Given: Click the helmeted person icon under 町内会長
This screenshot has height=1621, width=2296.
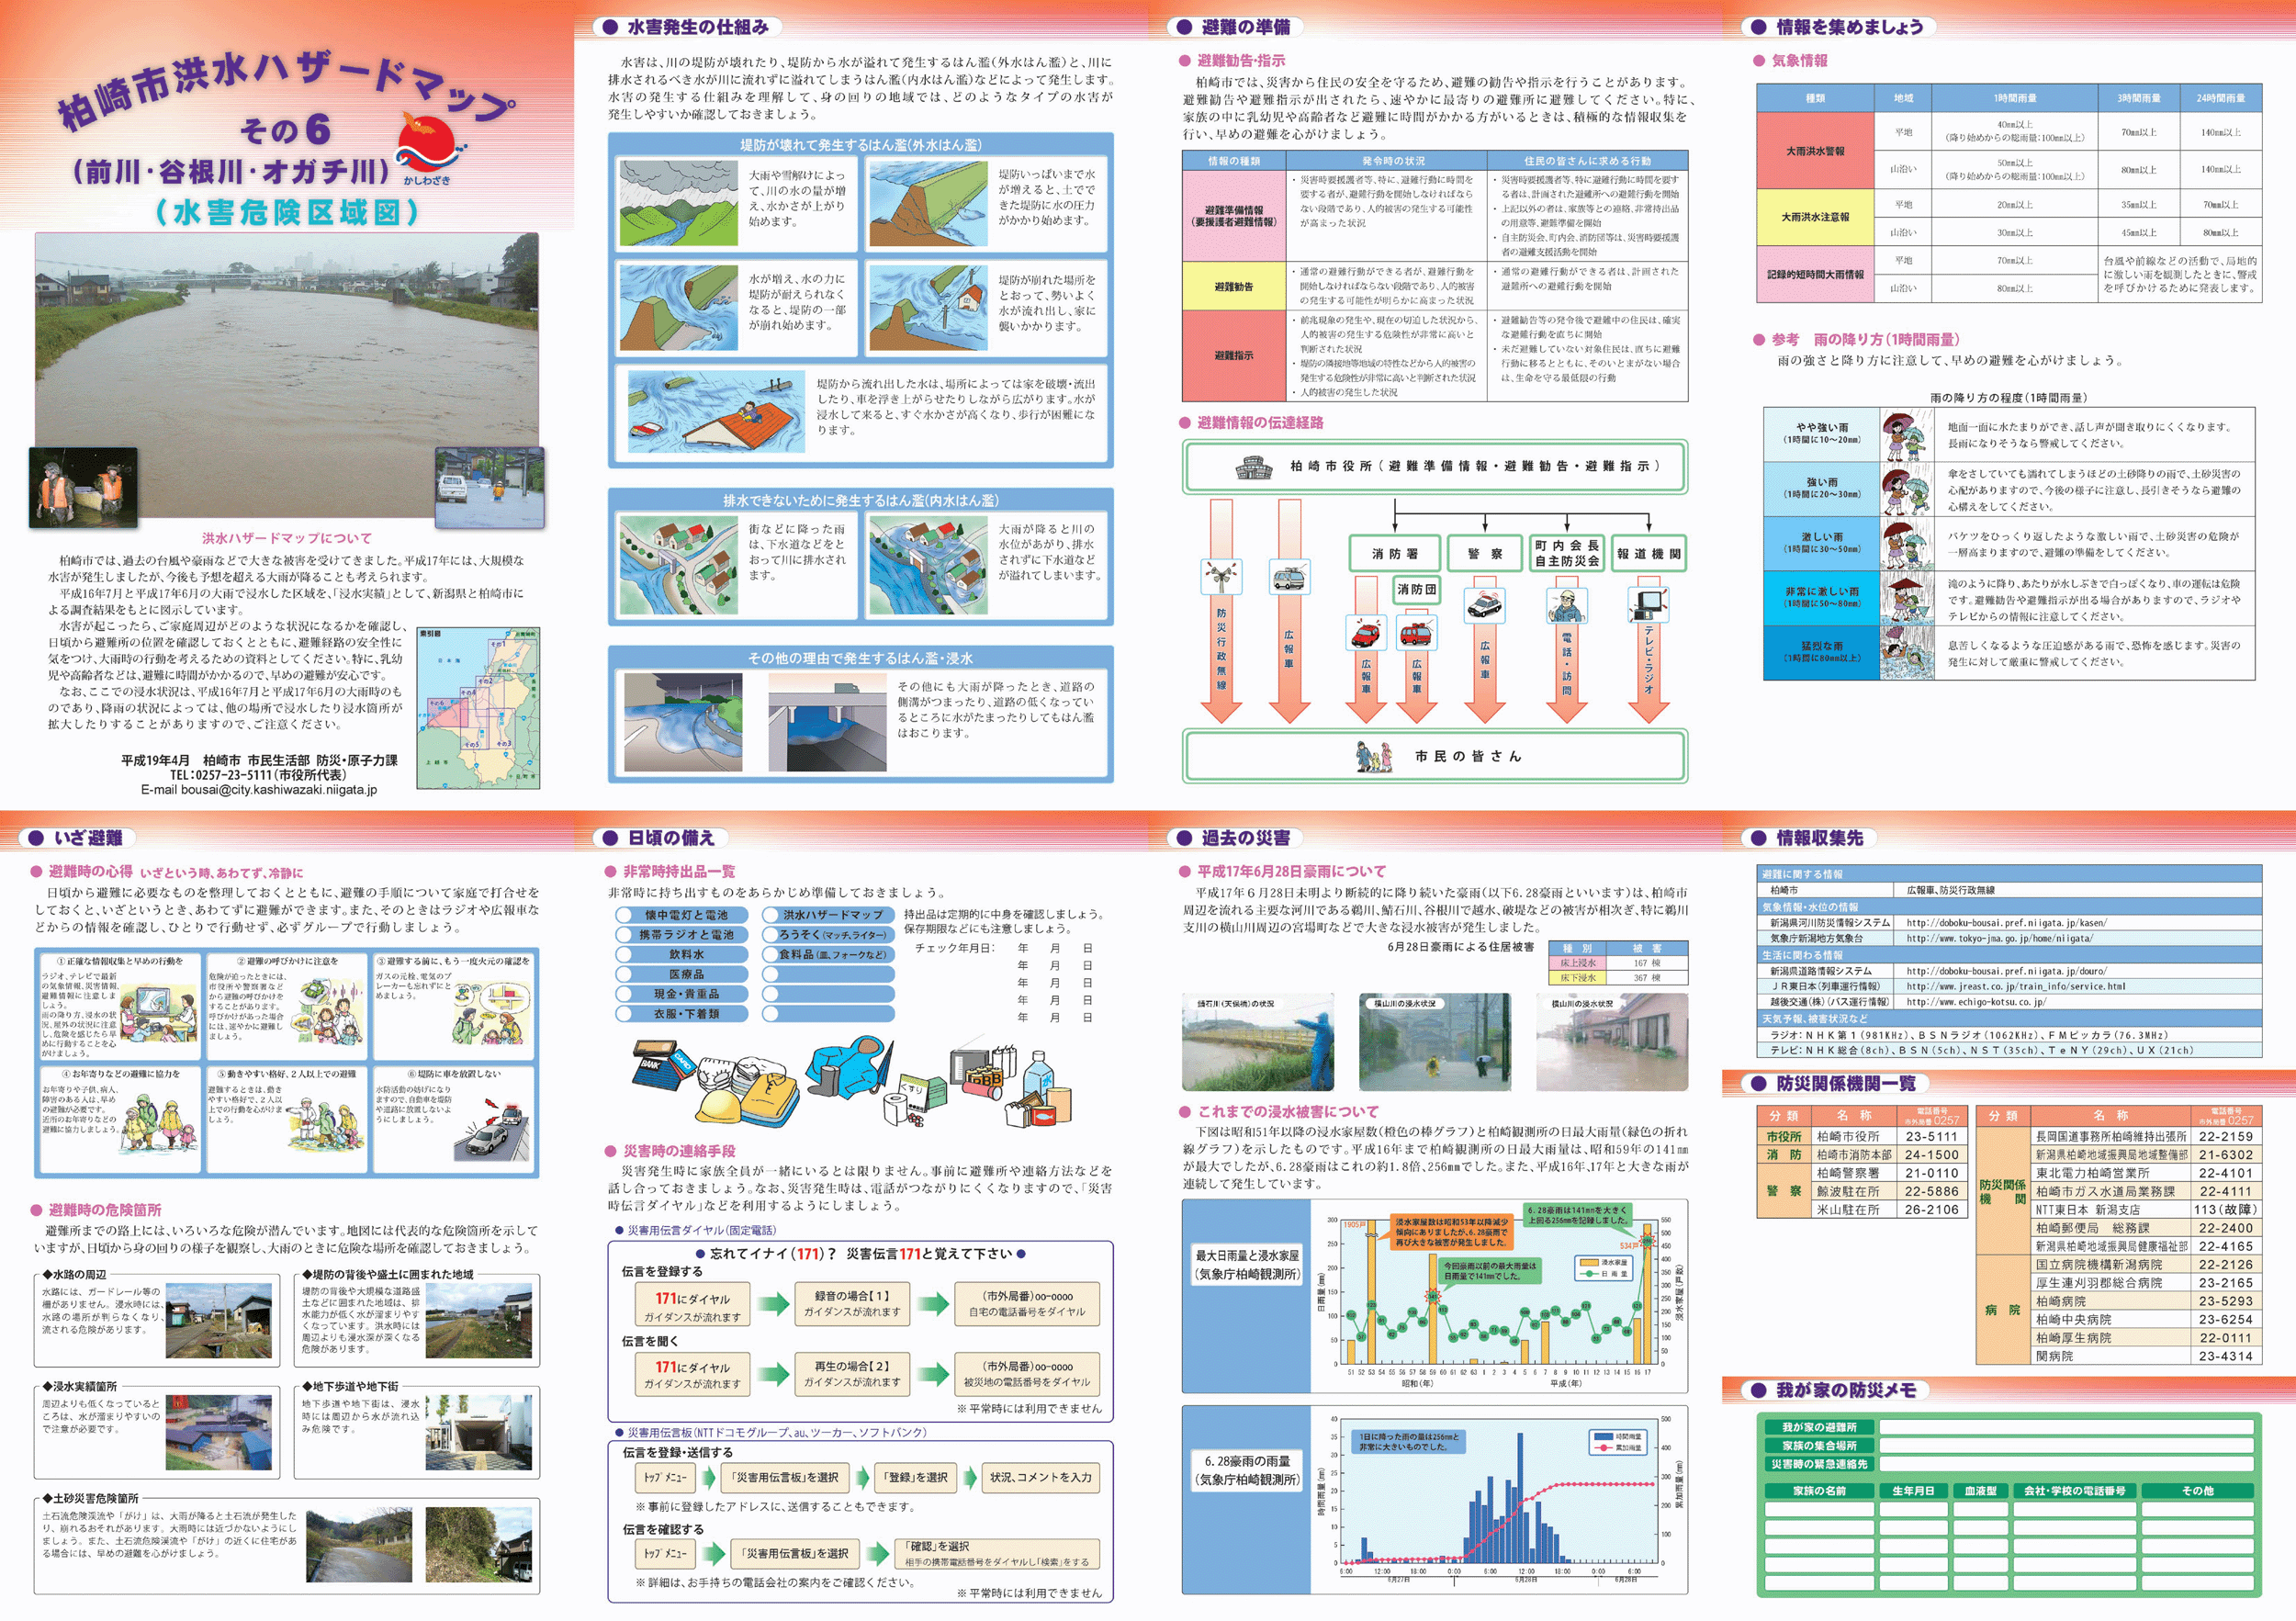Looking at the screenshot, I should pos(1566,604).
